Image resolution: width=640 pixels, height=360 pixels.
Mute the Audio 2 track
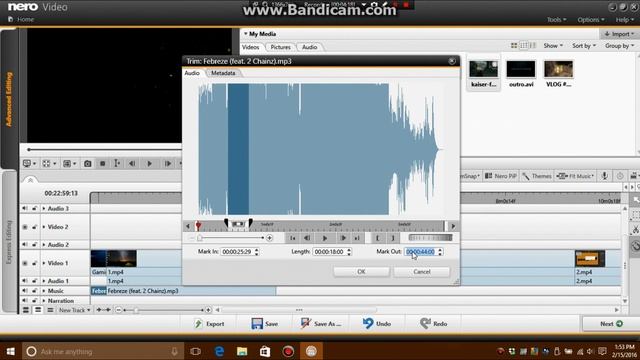(24, 244)
